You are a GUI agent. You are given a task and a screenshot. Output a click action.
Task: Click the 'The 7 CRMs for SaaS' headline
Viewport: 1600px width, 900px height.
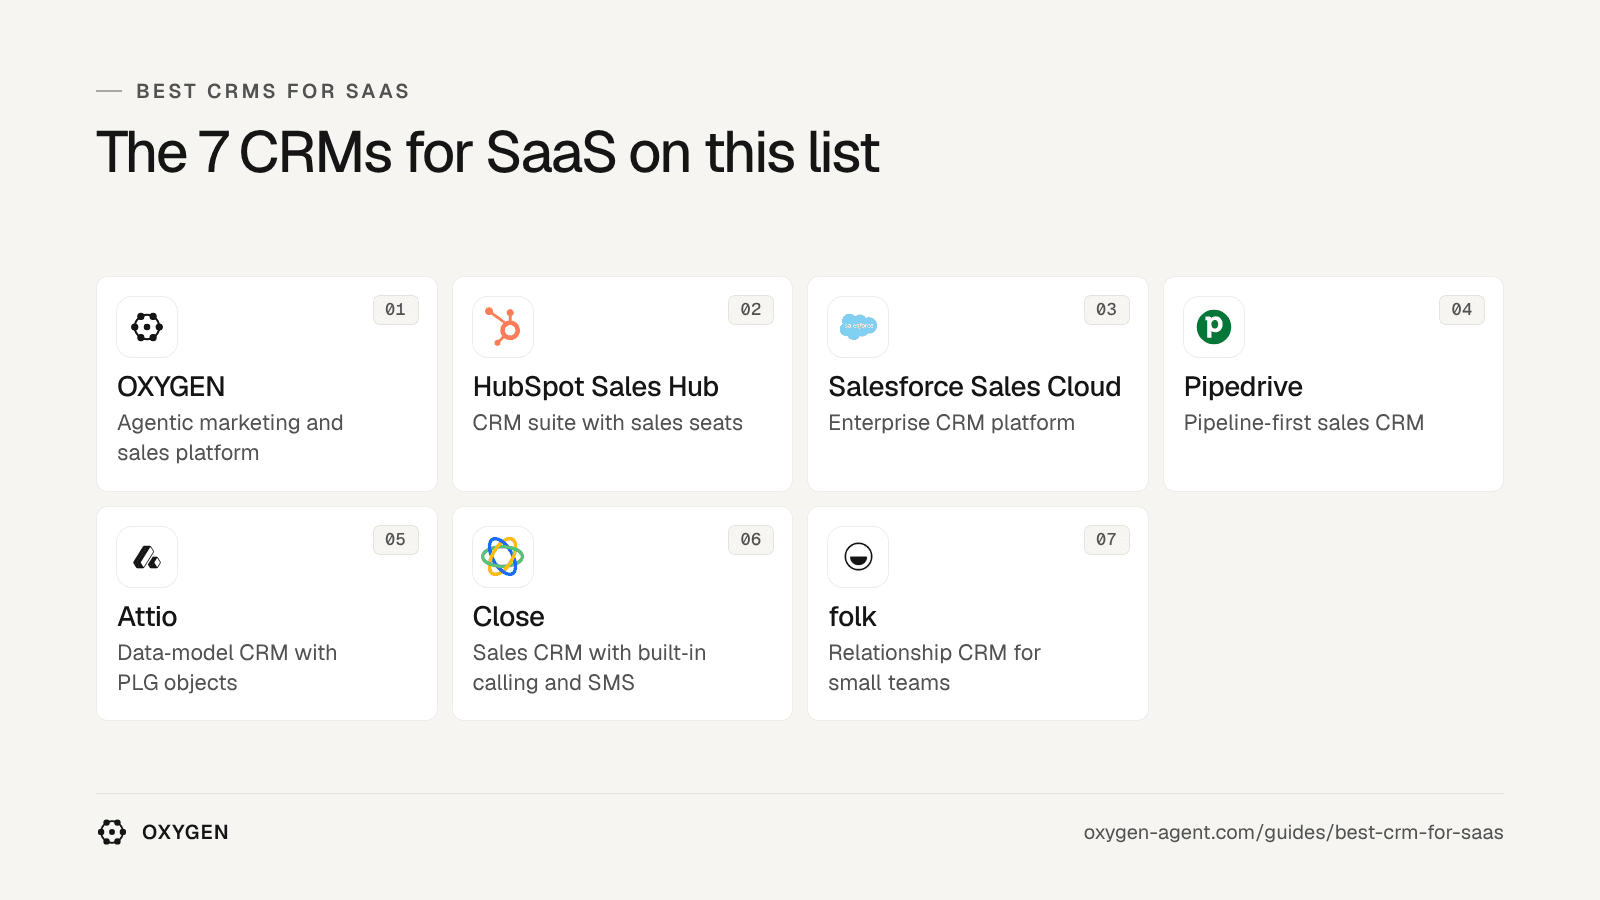[488, 153]
